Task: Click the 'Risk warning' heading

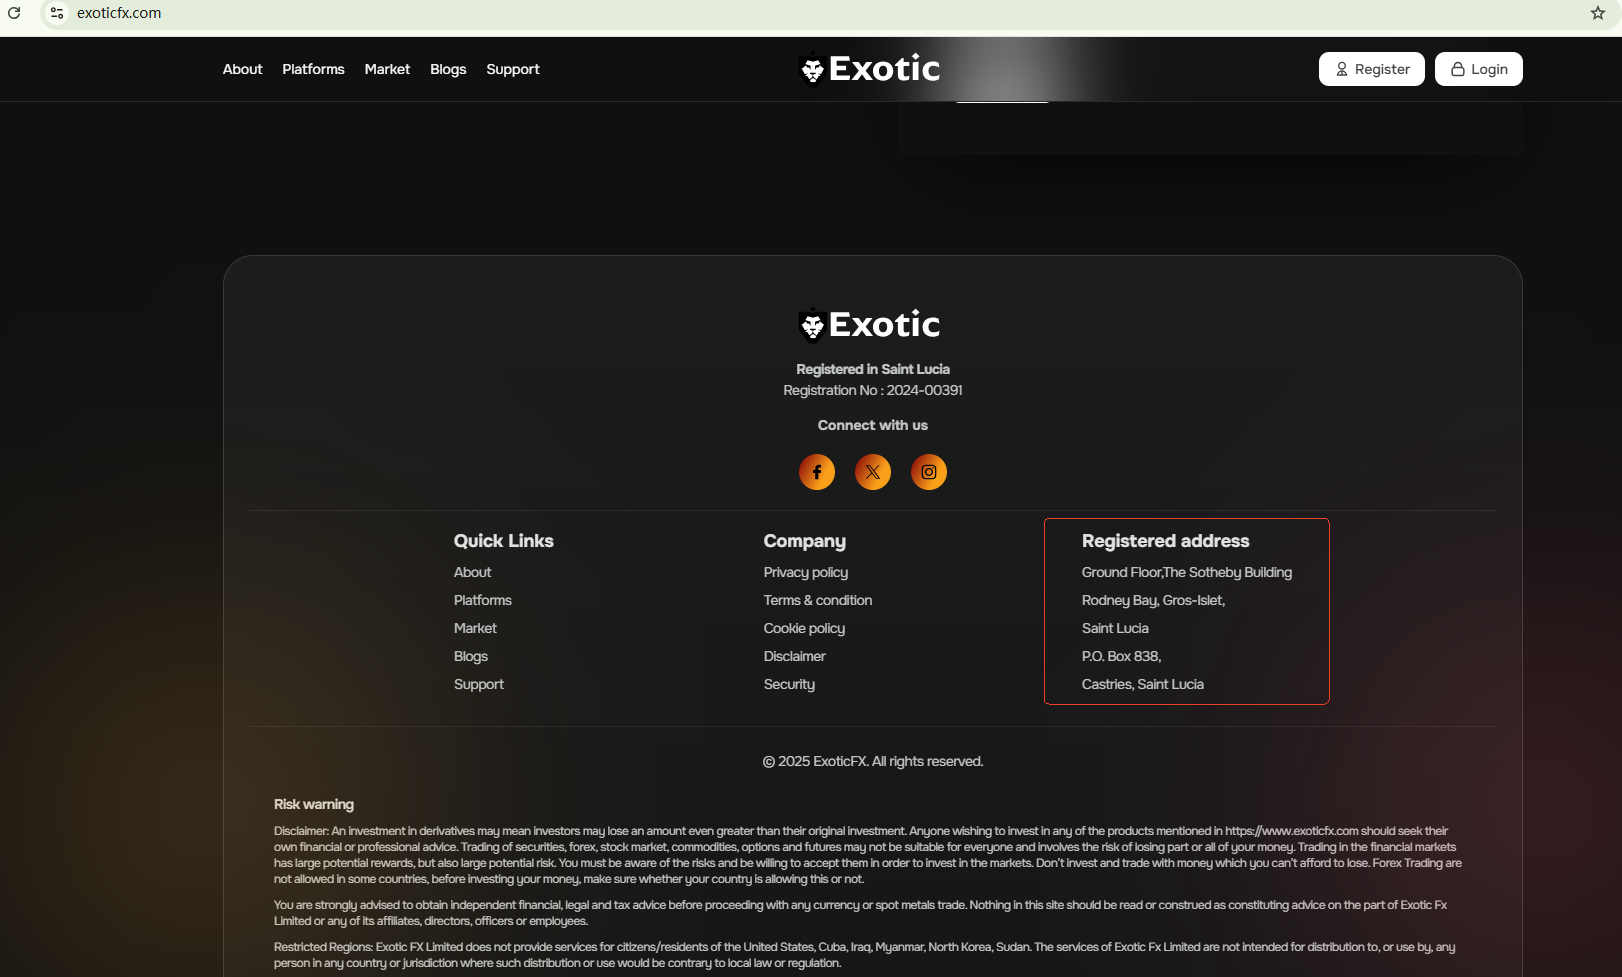Action: [x=314, y=804]
